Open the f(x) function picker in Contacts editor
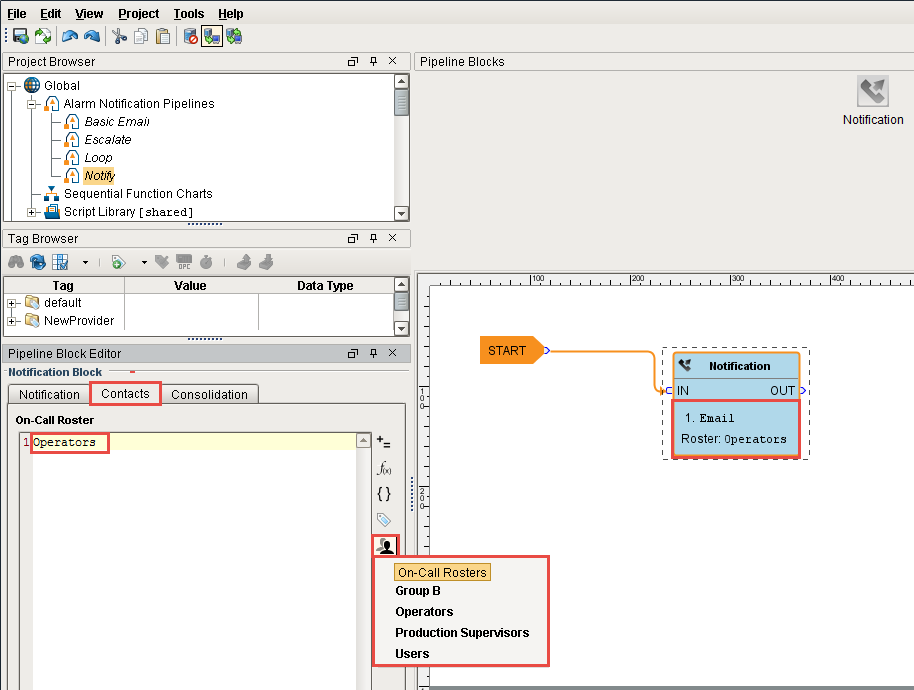 (385, 468)
